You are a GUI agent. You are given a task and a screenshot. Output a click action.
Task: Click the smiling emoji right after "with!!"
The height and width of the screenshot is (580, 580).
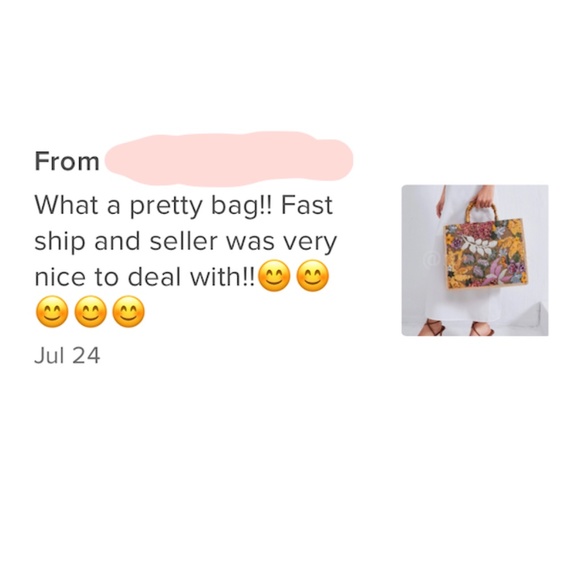point(274,276)
